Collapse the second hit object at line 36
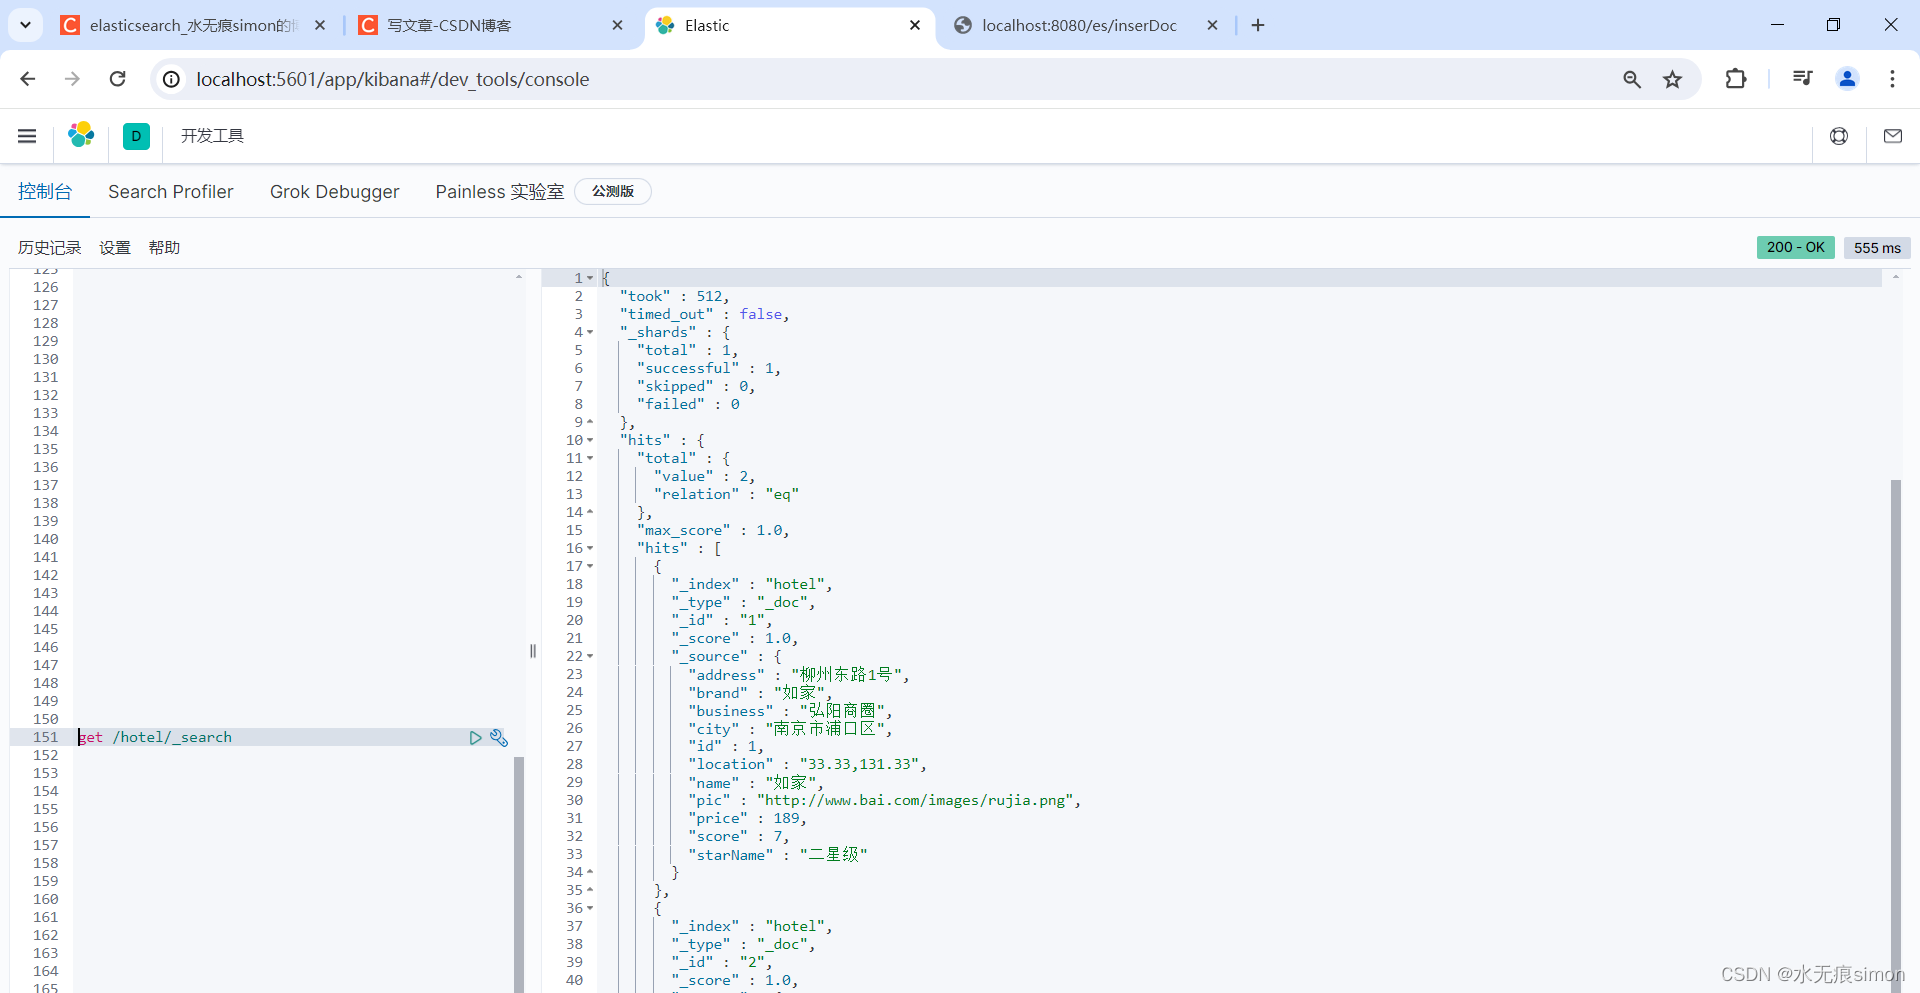 tap(590, 908)
